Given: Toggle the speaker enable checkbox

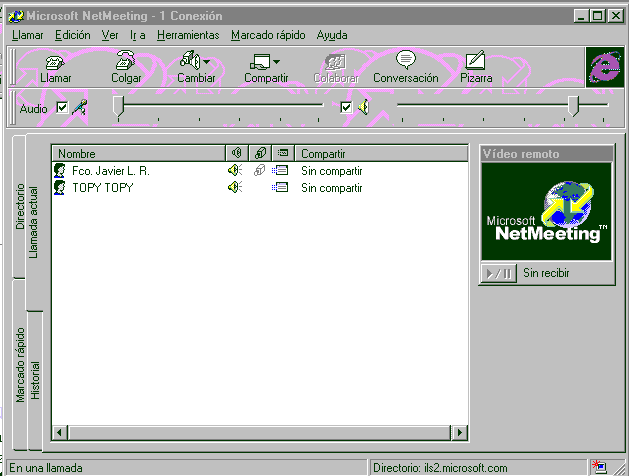Looking at the screenshot, I should (346, 107).
